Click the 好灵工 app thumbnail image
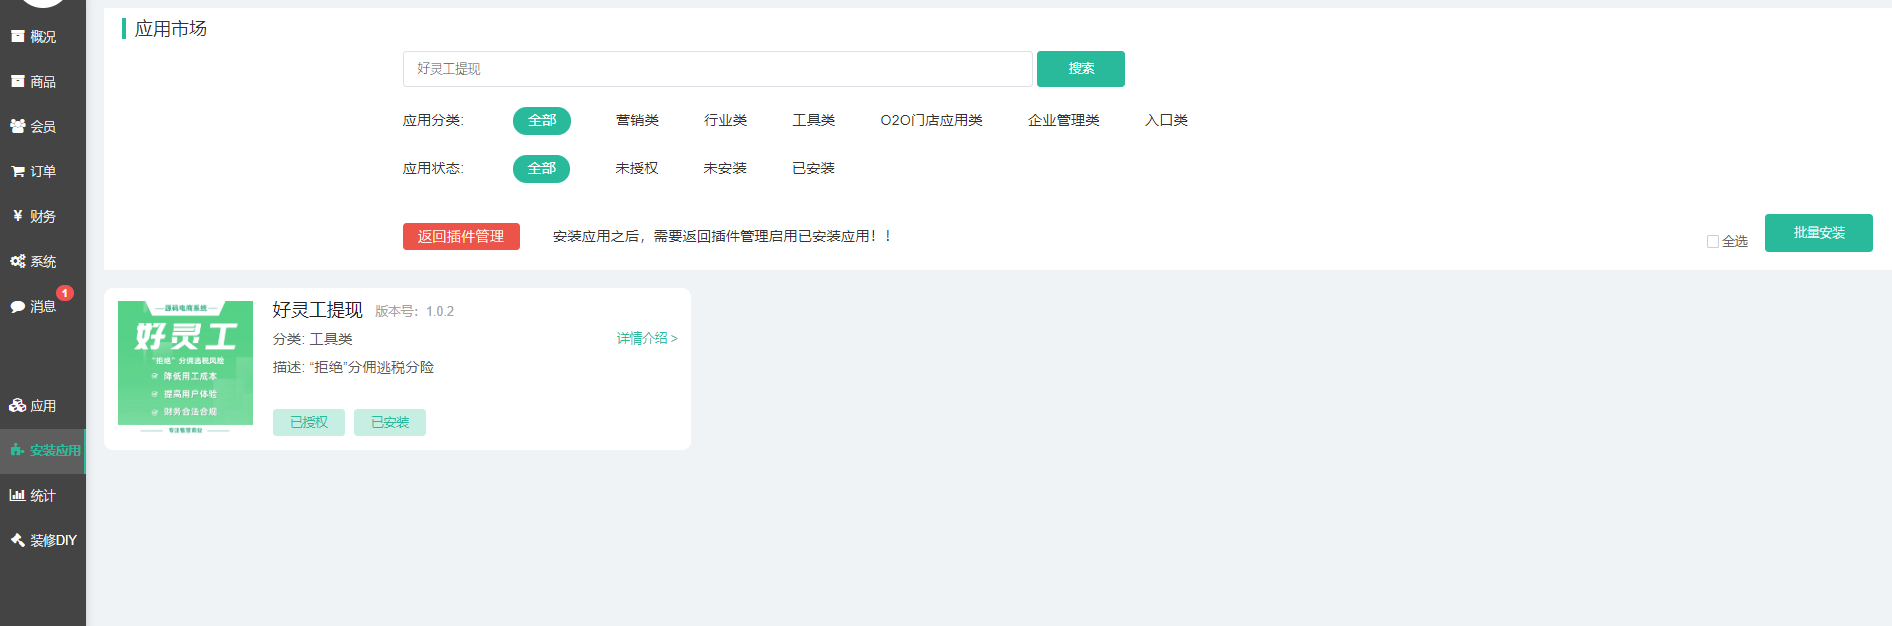The image size is (1892, 626). tap(185, 366)
